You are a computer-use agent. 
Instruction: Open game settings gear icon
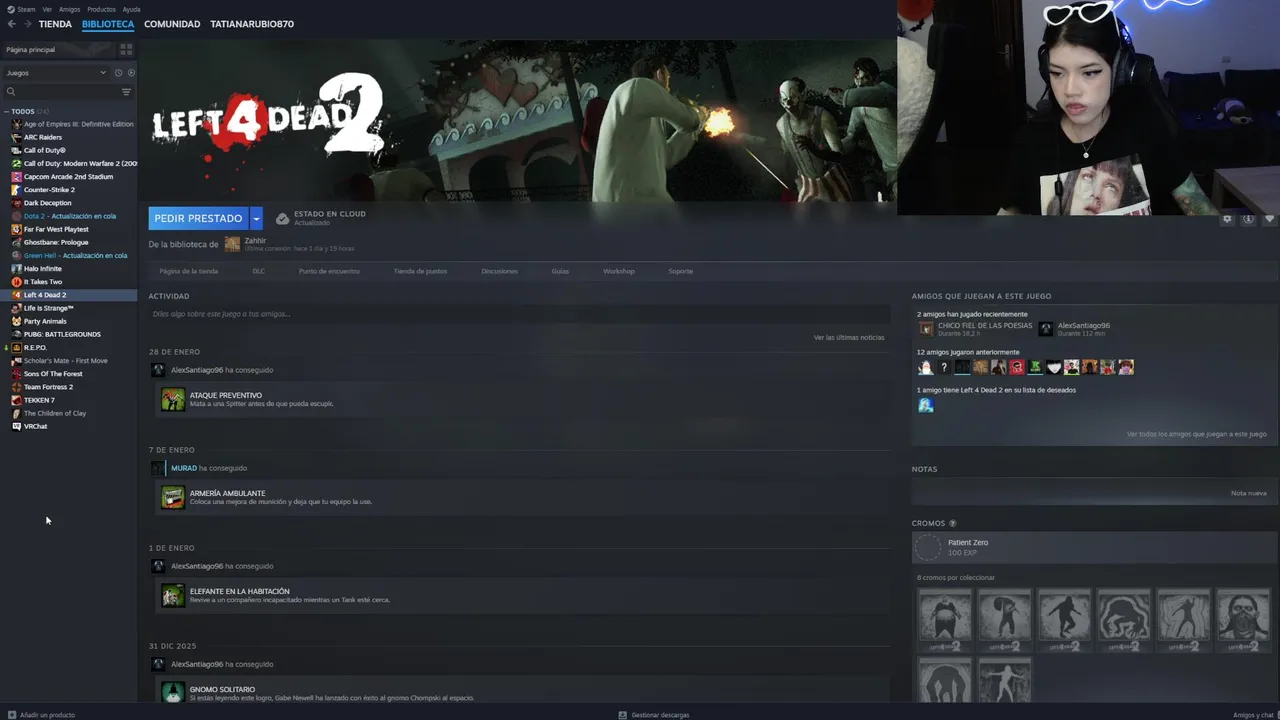[1227, 219]
